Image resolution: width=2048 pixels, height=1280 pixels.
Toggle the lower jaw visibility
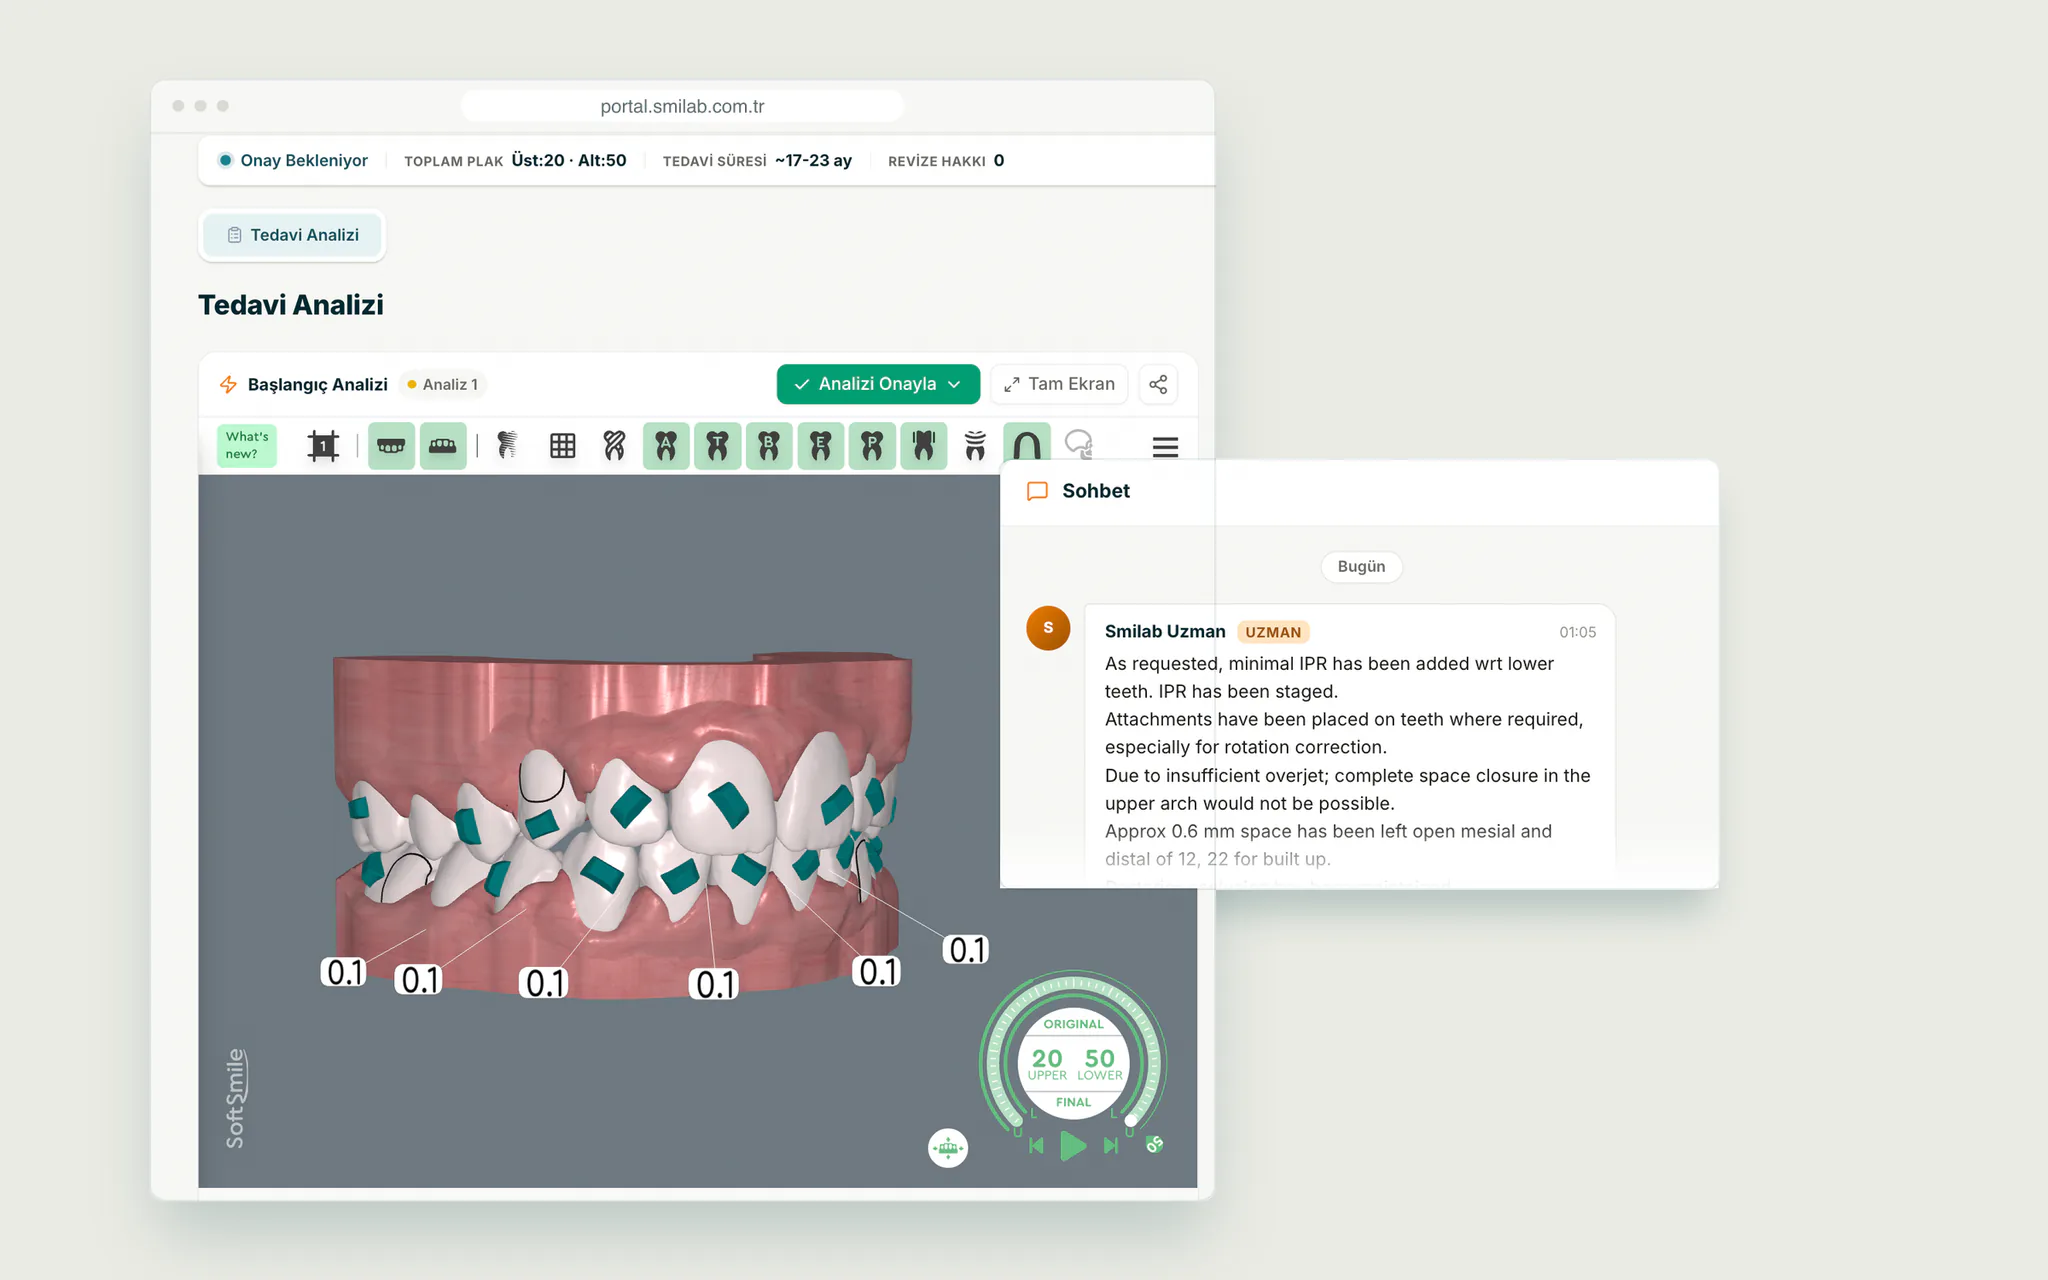[x=443, y=446]
